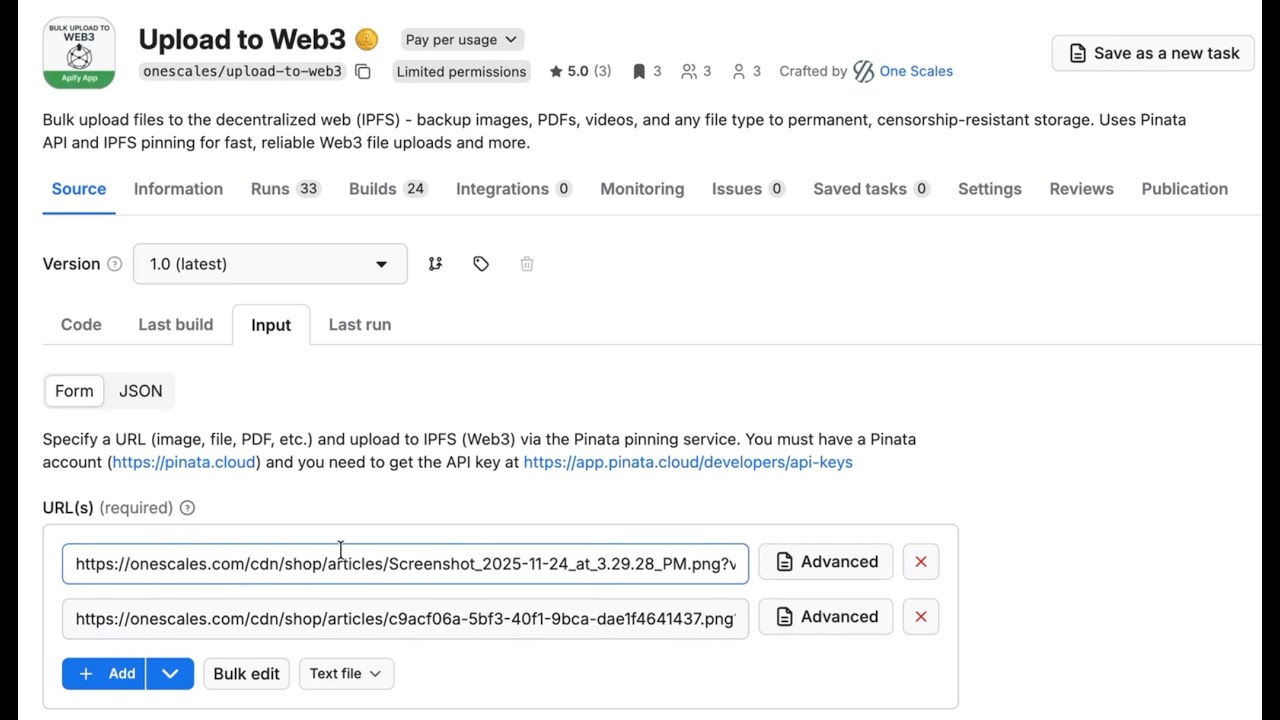Click the multiple users count icon
This screenshot has width=1280, height=720.
689,71
